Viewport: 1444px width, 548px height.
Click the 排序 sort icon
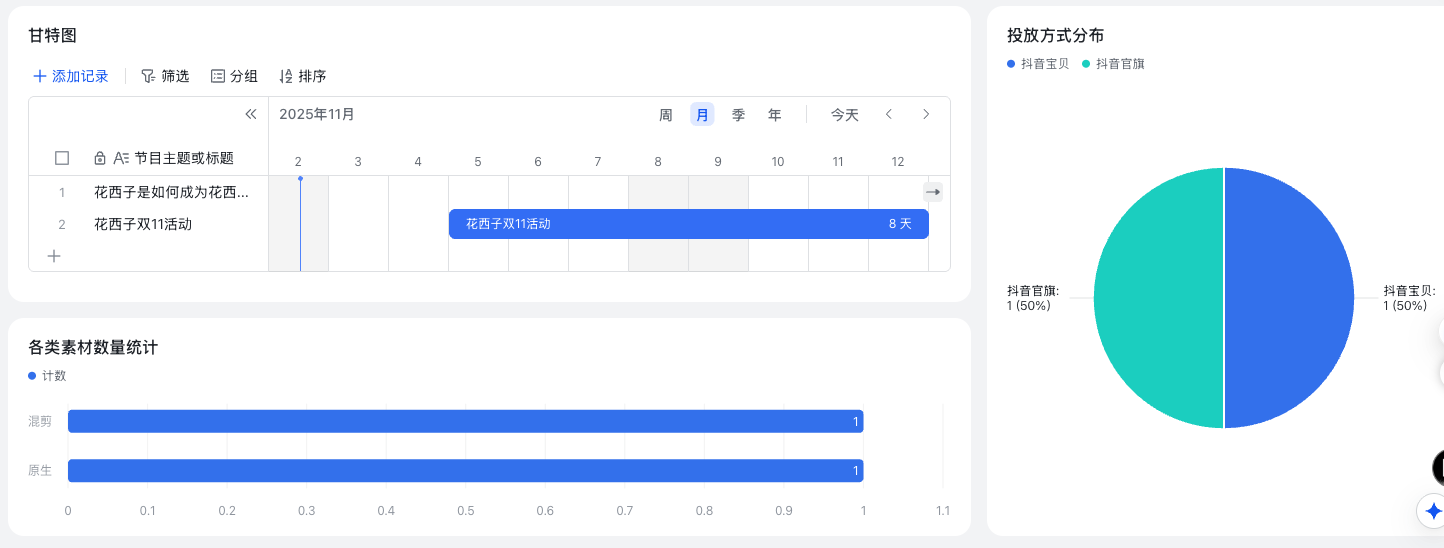click(286, 76)
